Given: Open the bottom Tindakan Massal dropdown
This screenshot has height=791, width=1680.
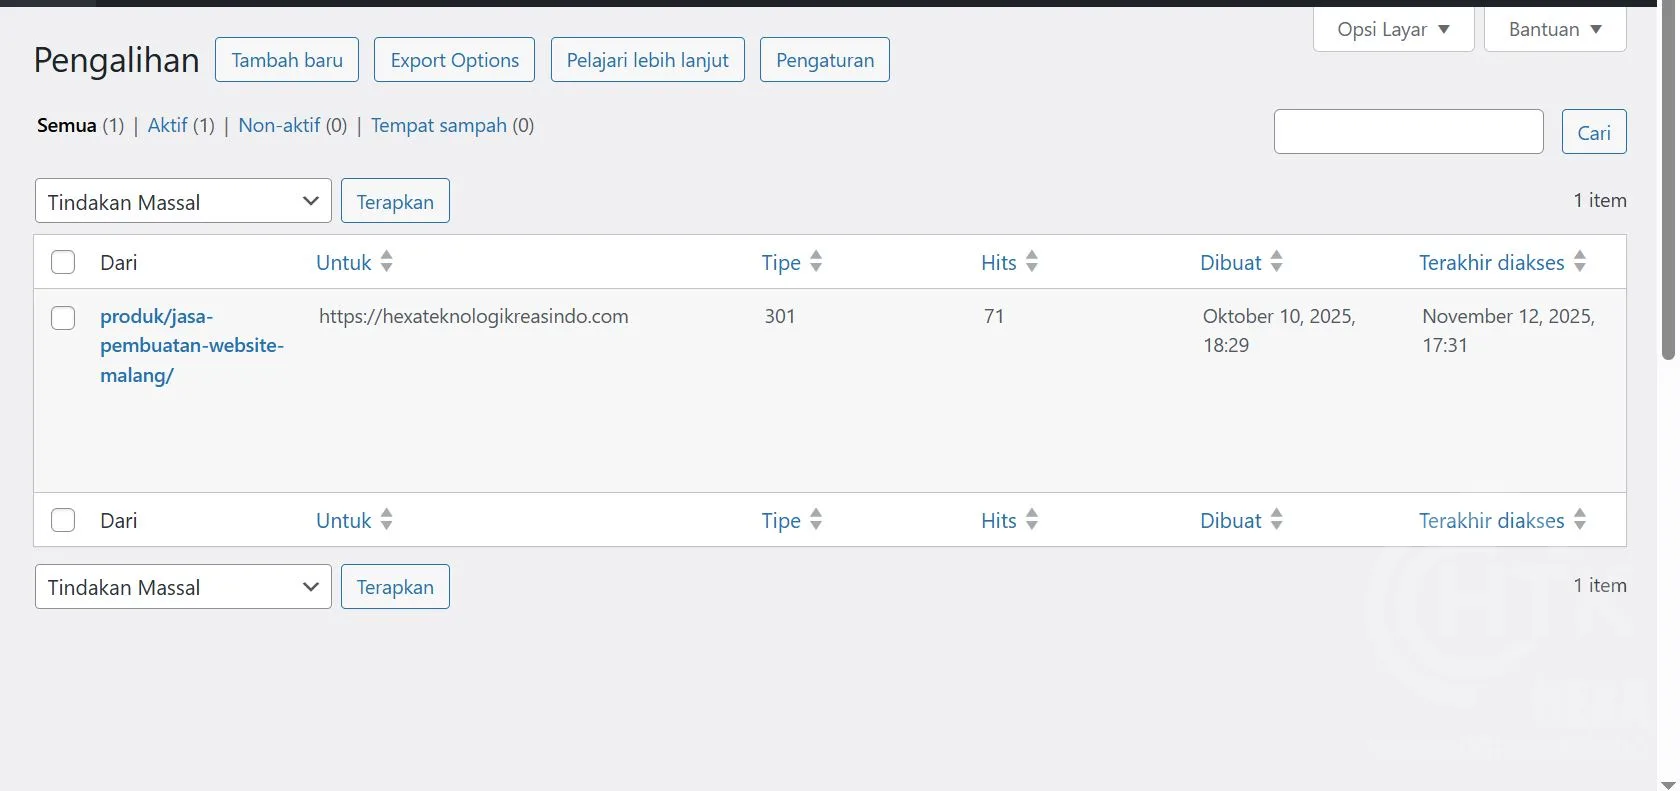Looking at the screenshot, I should click(183, 587).
